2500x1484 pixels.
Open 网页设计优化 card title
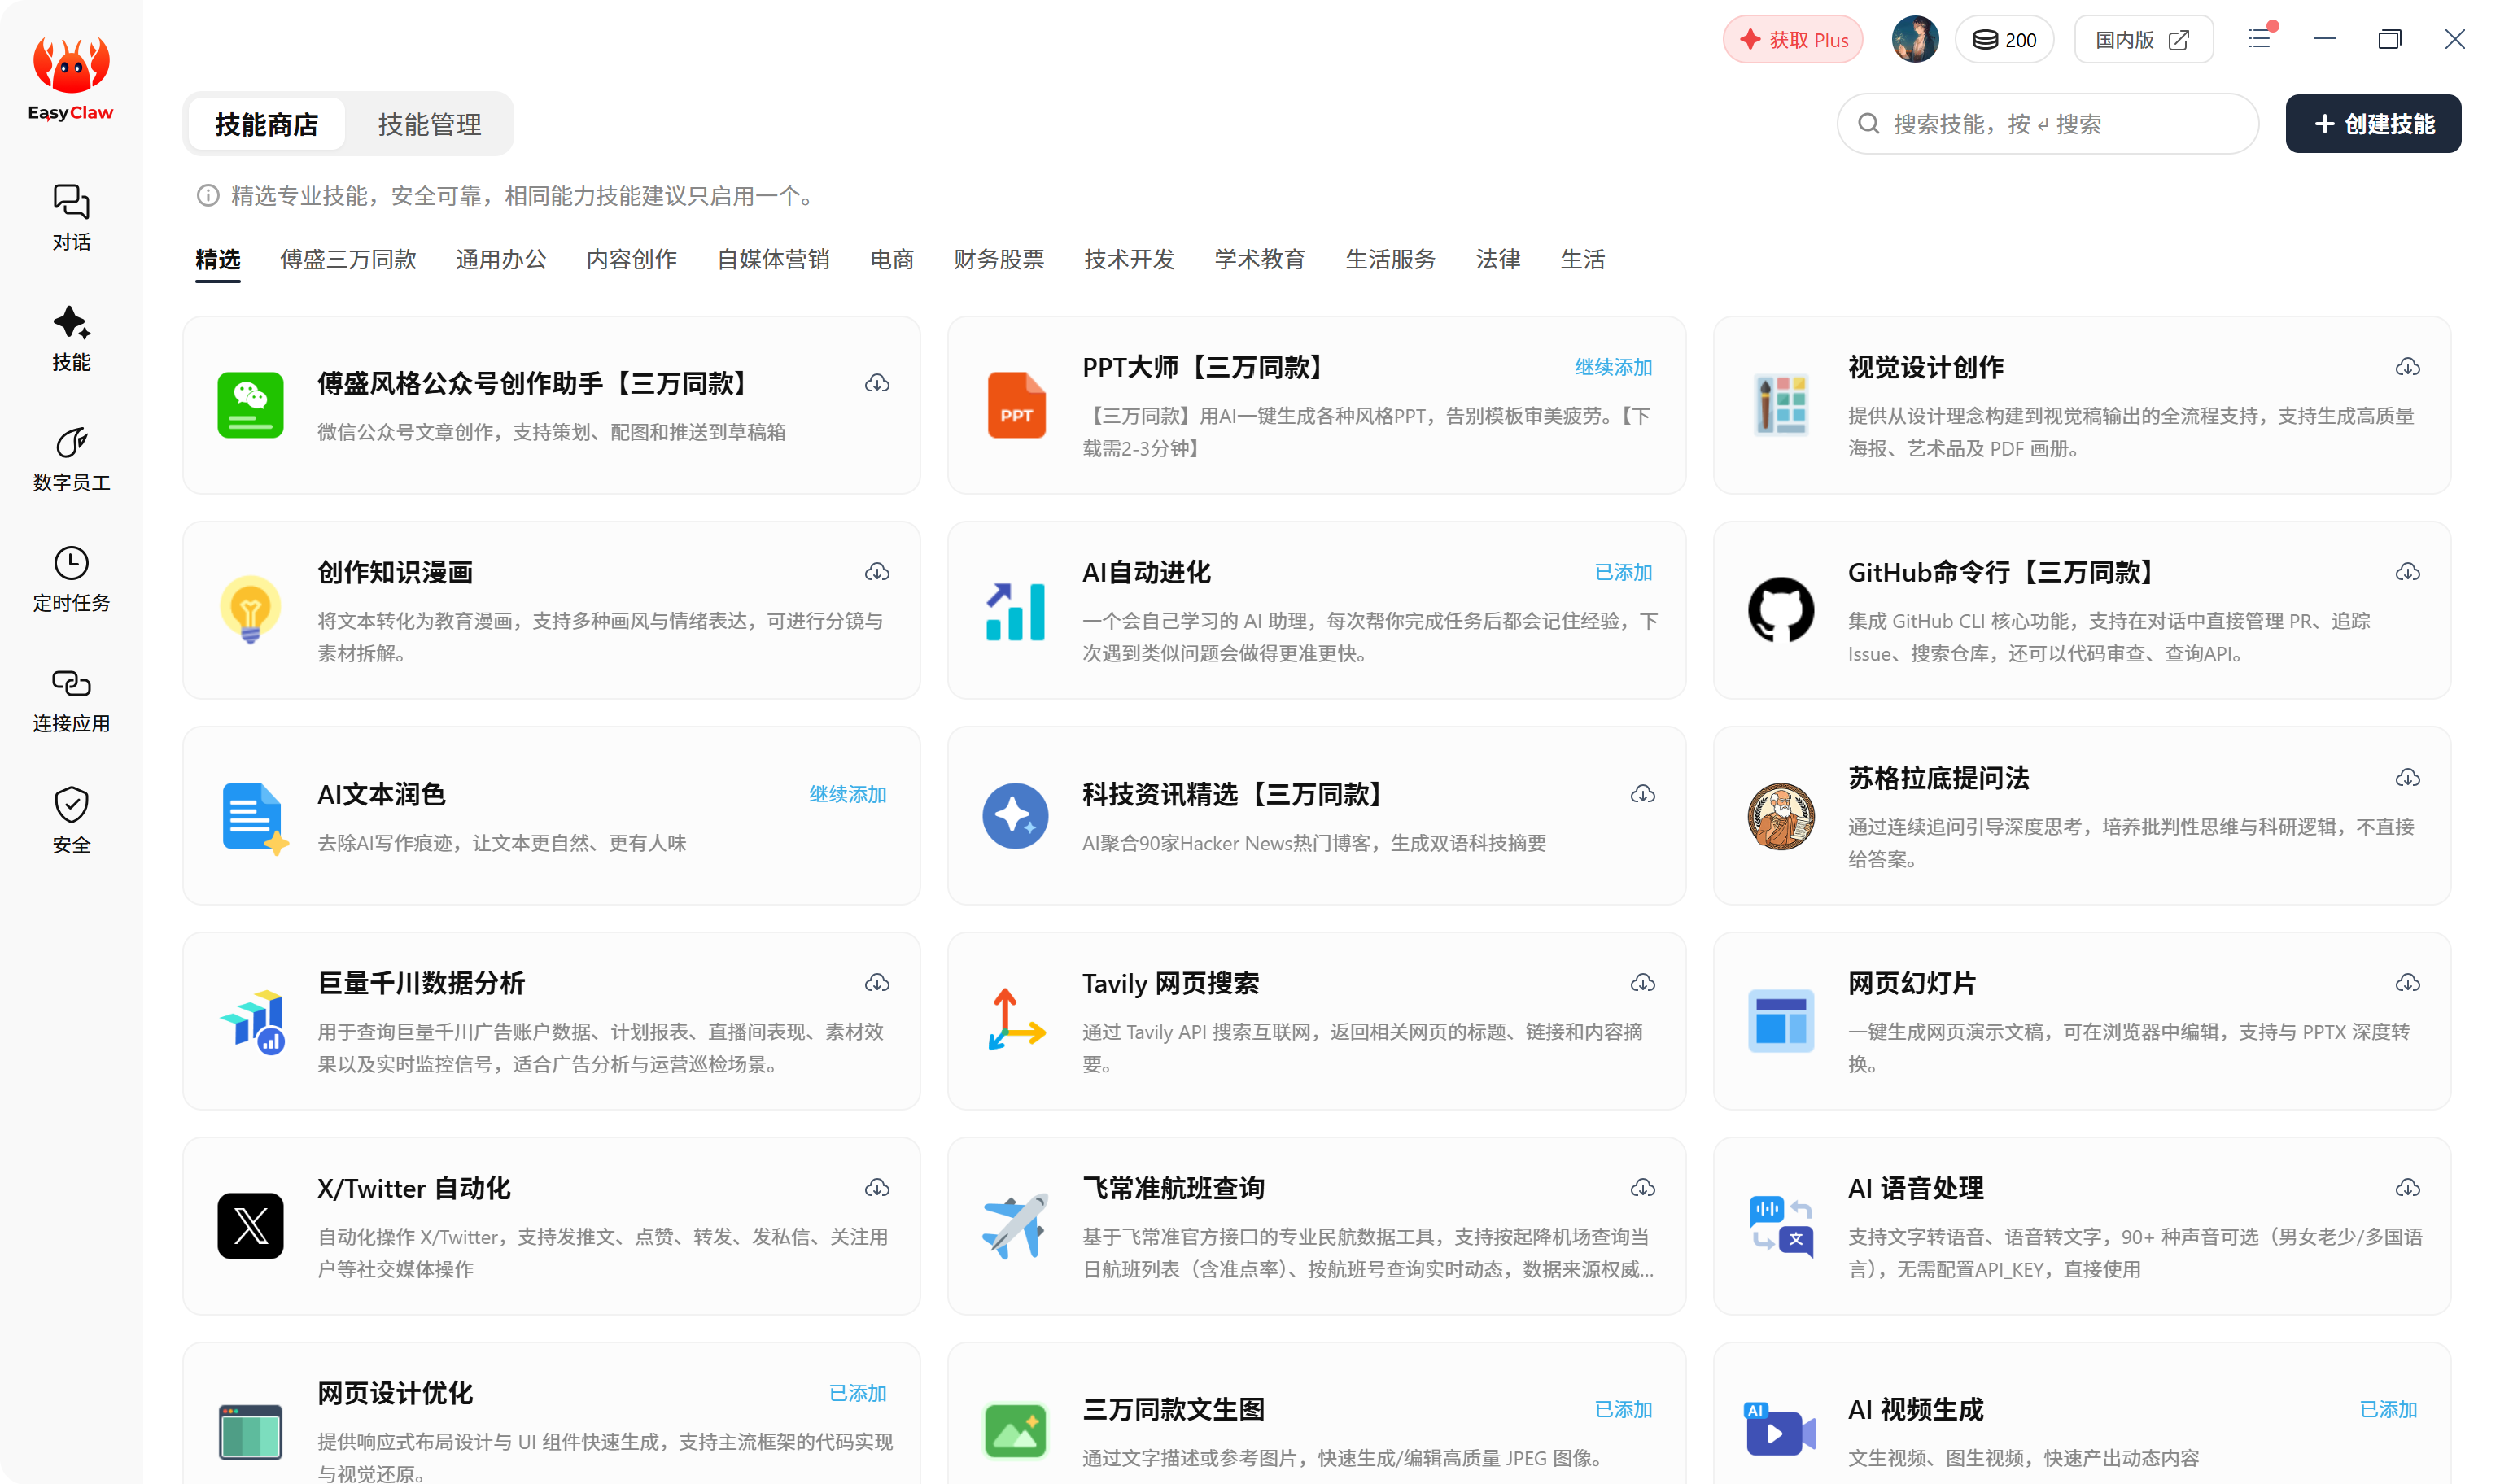click(395, 1393)
